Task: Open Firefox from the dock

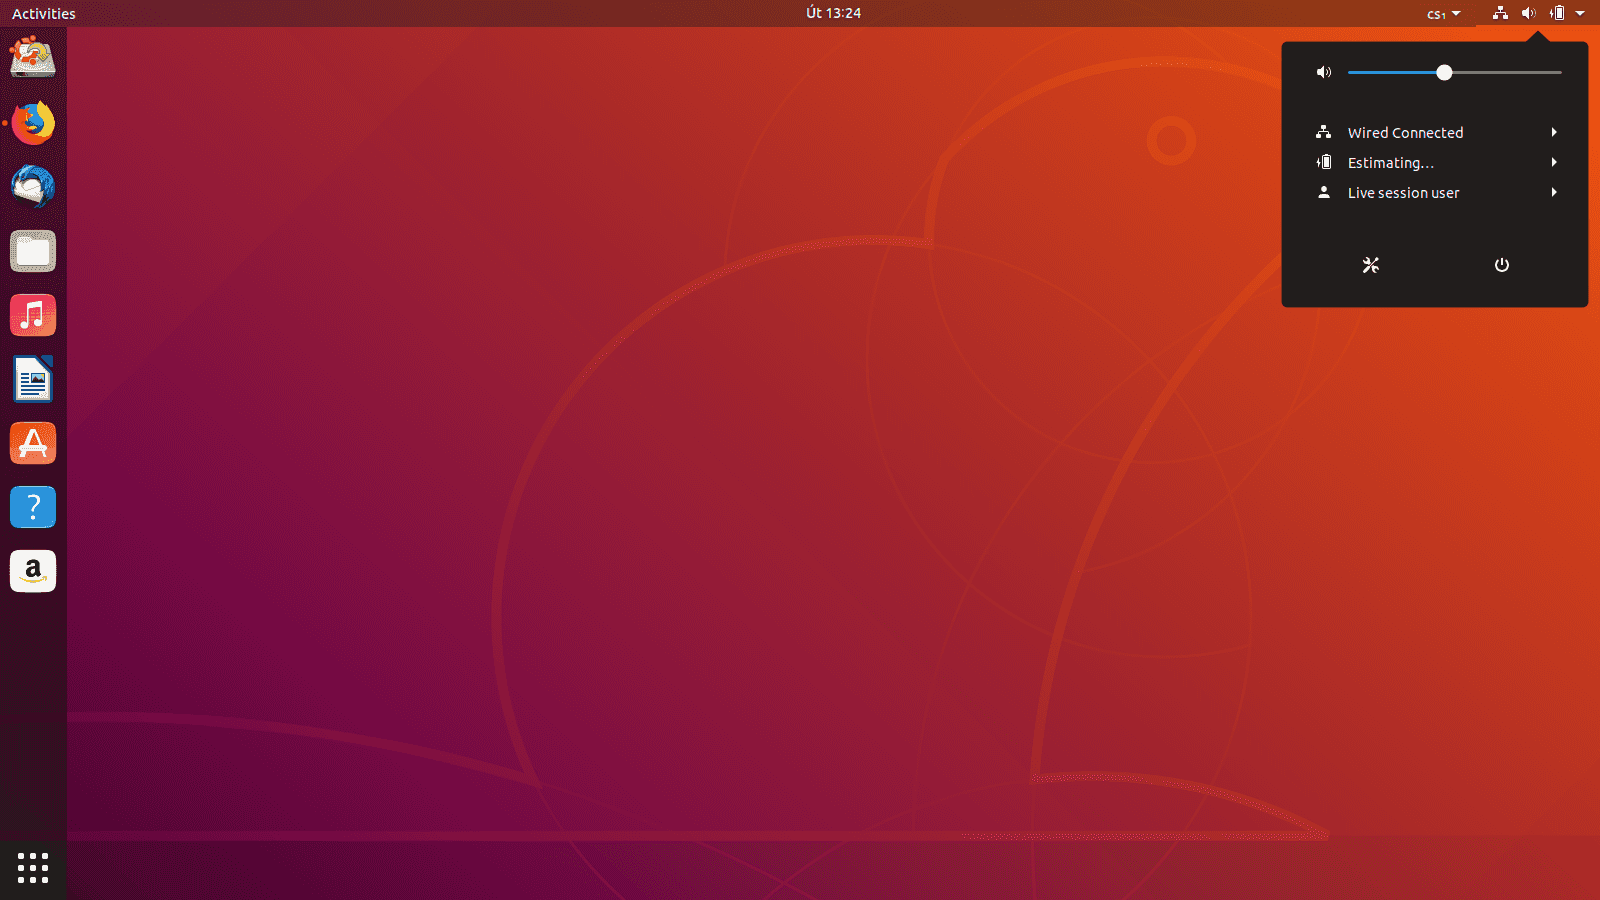Action: coord(33,123)
